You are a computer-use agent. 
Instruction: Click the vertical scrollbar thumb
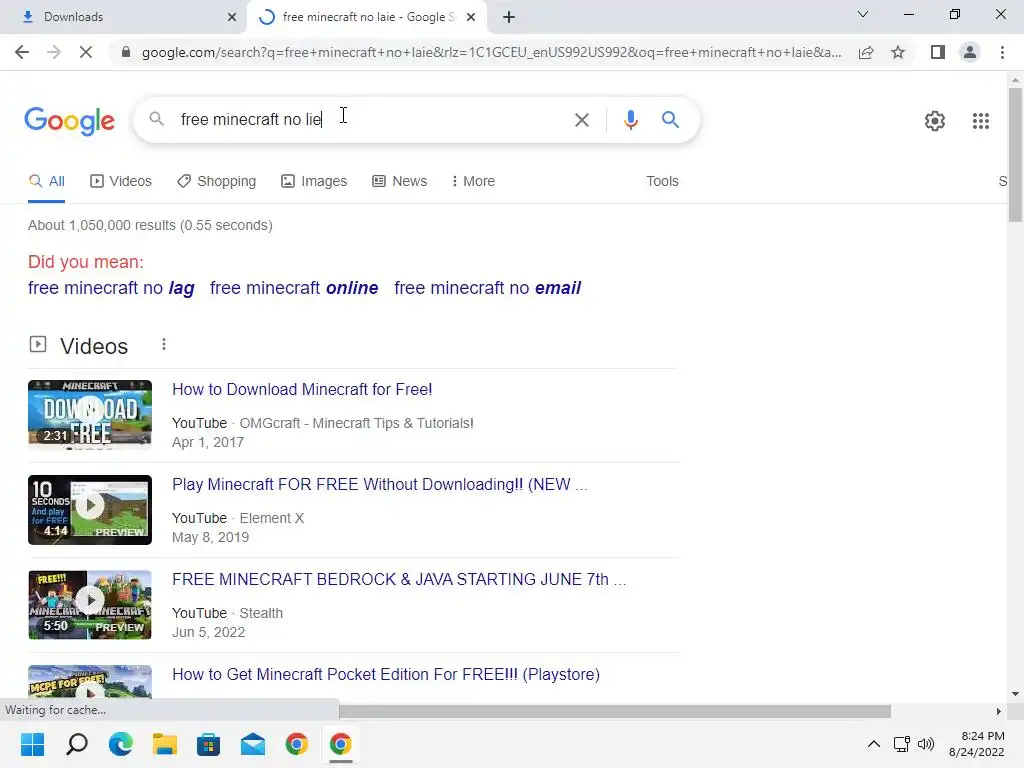click(x=1015, y=155)
